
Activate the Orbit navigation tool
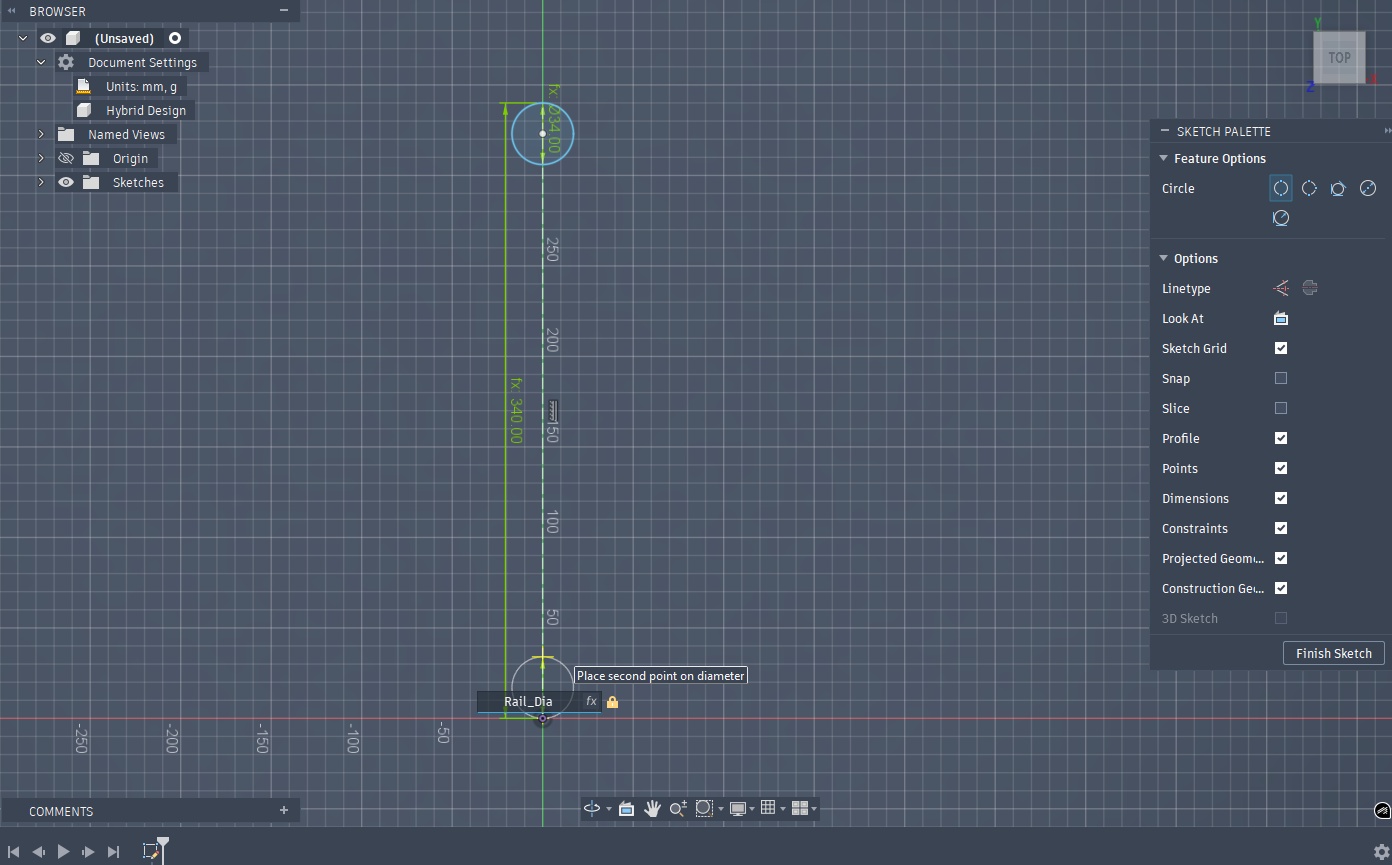point(592,808)
